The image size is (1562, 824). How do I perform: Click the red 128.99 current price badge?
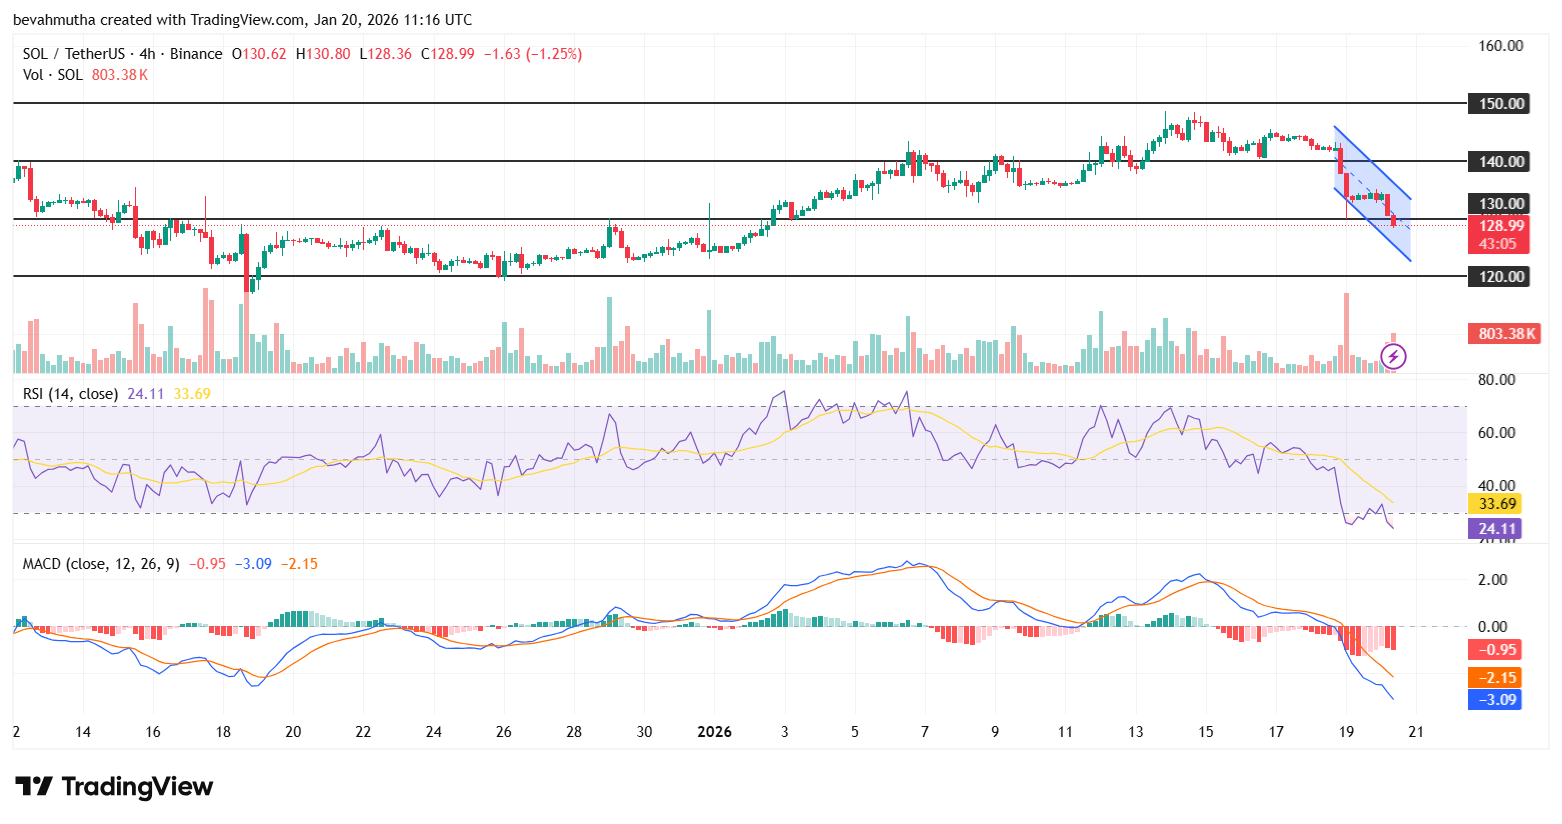(1500, 226)
